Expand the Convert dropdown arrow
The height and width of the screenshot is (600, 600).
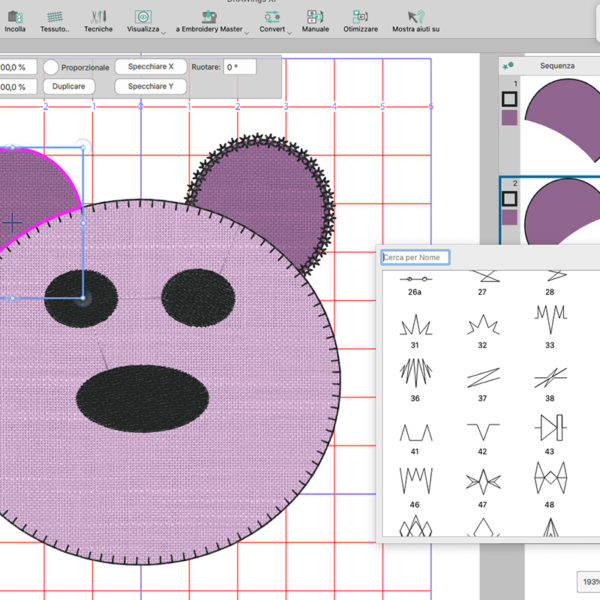(x=290, y=33)
